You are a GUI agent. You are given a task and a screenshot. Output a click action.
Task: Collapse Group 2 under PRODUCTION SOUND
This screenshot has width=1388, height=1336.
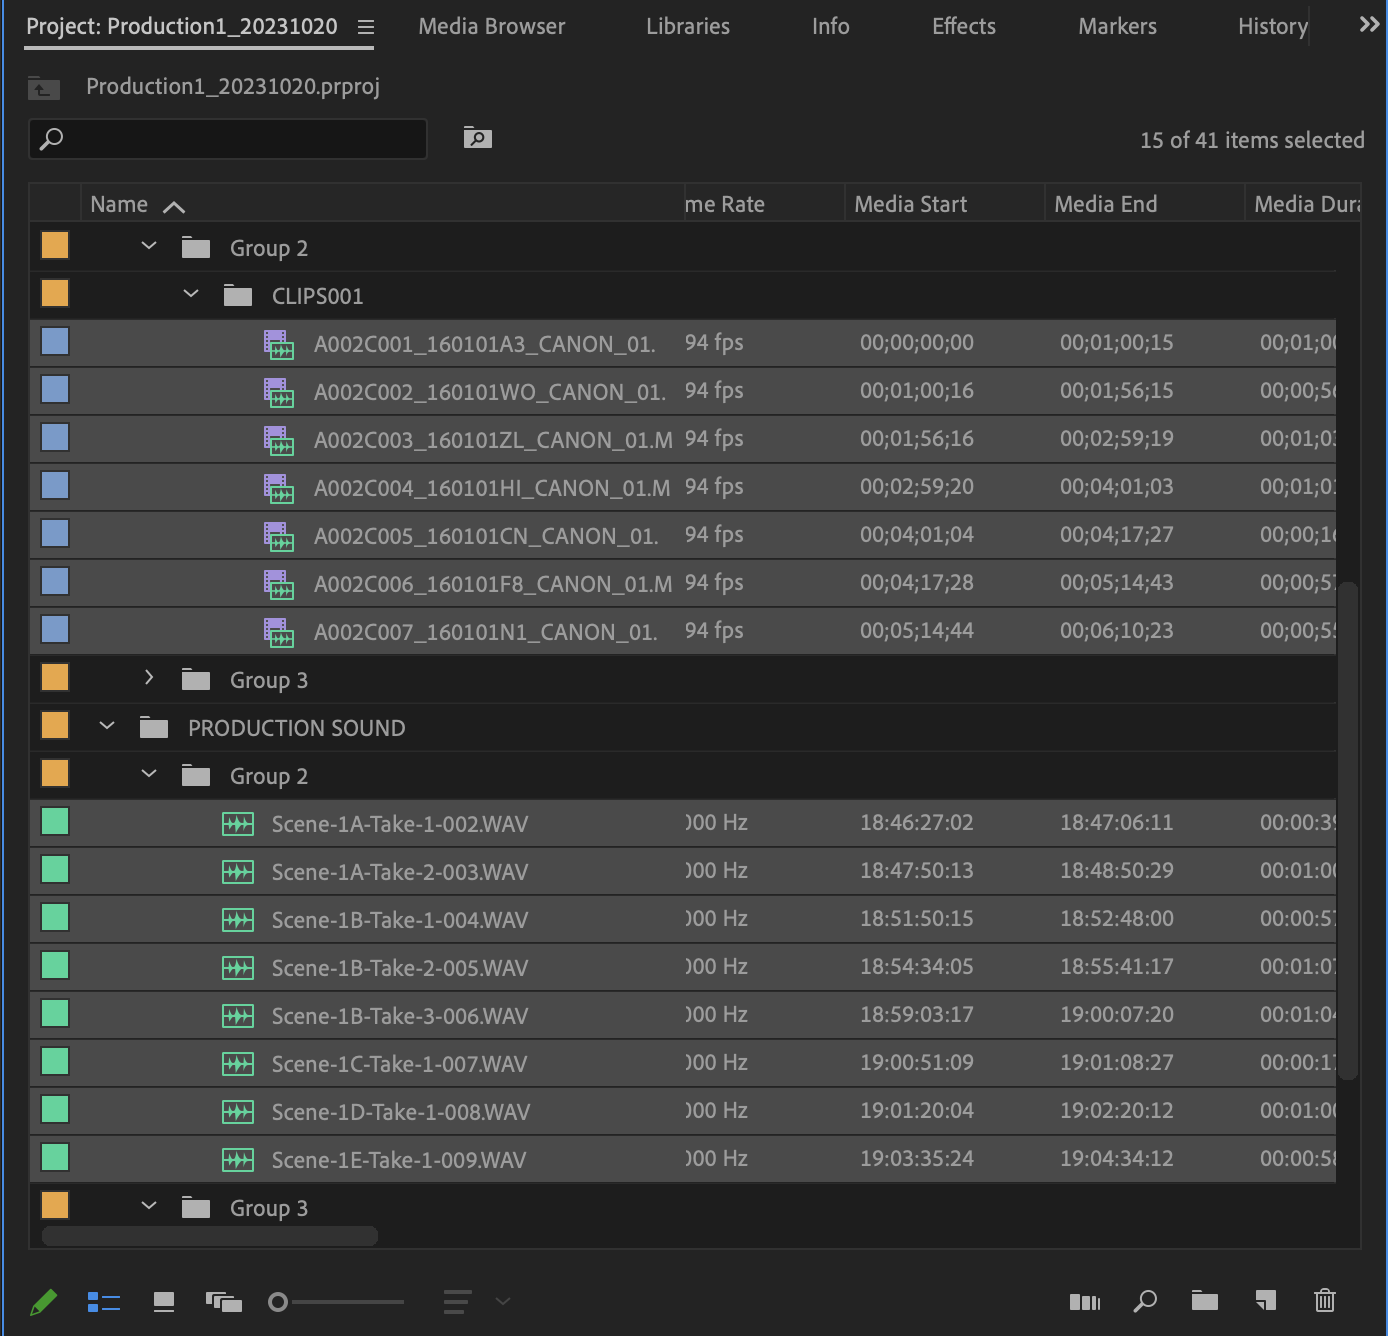(149, 774)
